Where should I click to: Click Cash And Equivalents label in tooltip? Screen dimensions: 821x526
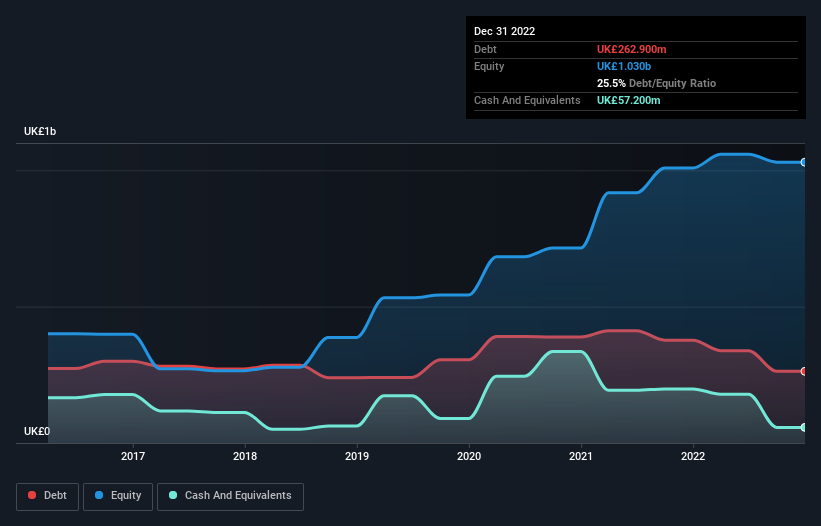(x=527, y=100)
